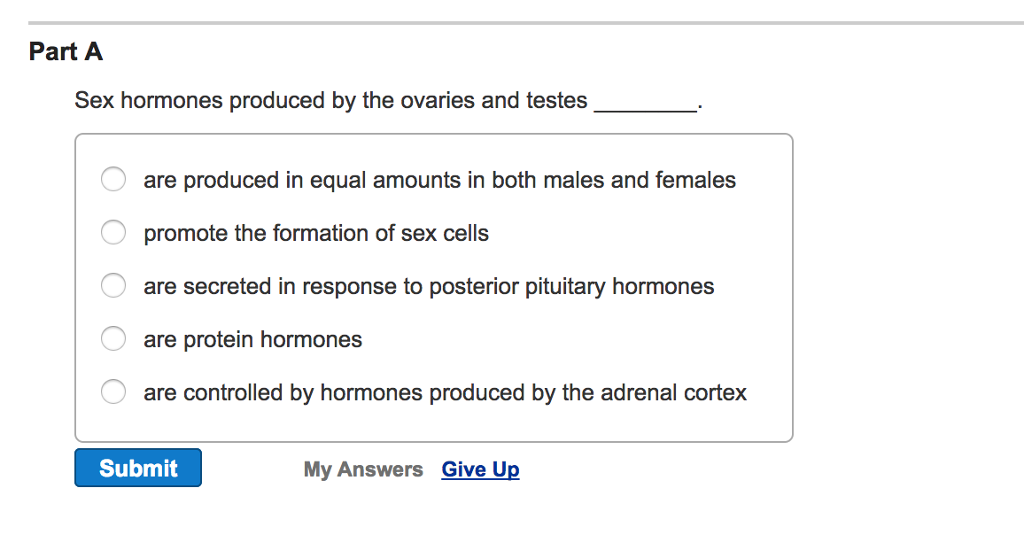Image resolution: width=1024 pixels, height=558 pixels.
Task: Click the My Answers label
Action: pos(363,469)
